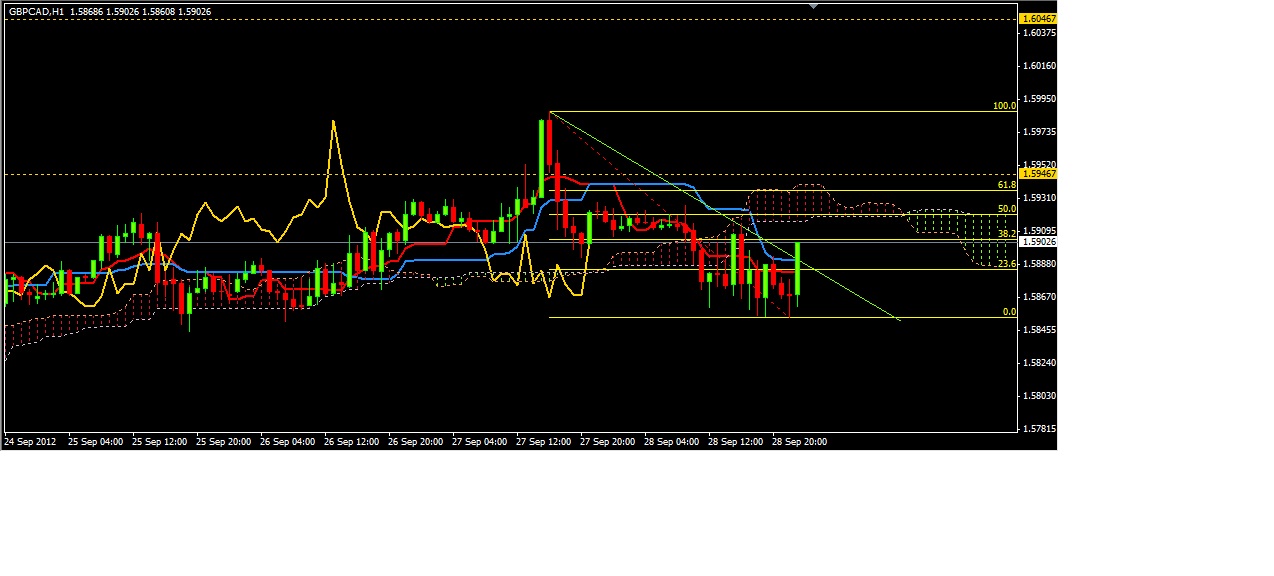This screenshot has height=576, width=1274.
Task: Click the current price tag 1.59026
Action: [1038, 242]
